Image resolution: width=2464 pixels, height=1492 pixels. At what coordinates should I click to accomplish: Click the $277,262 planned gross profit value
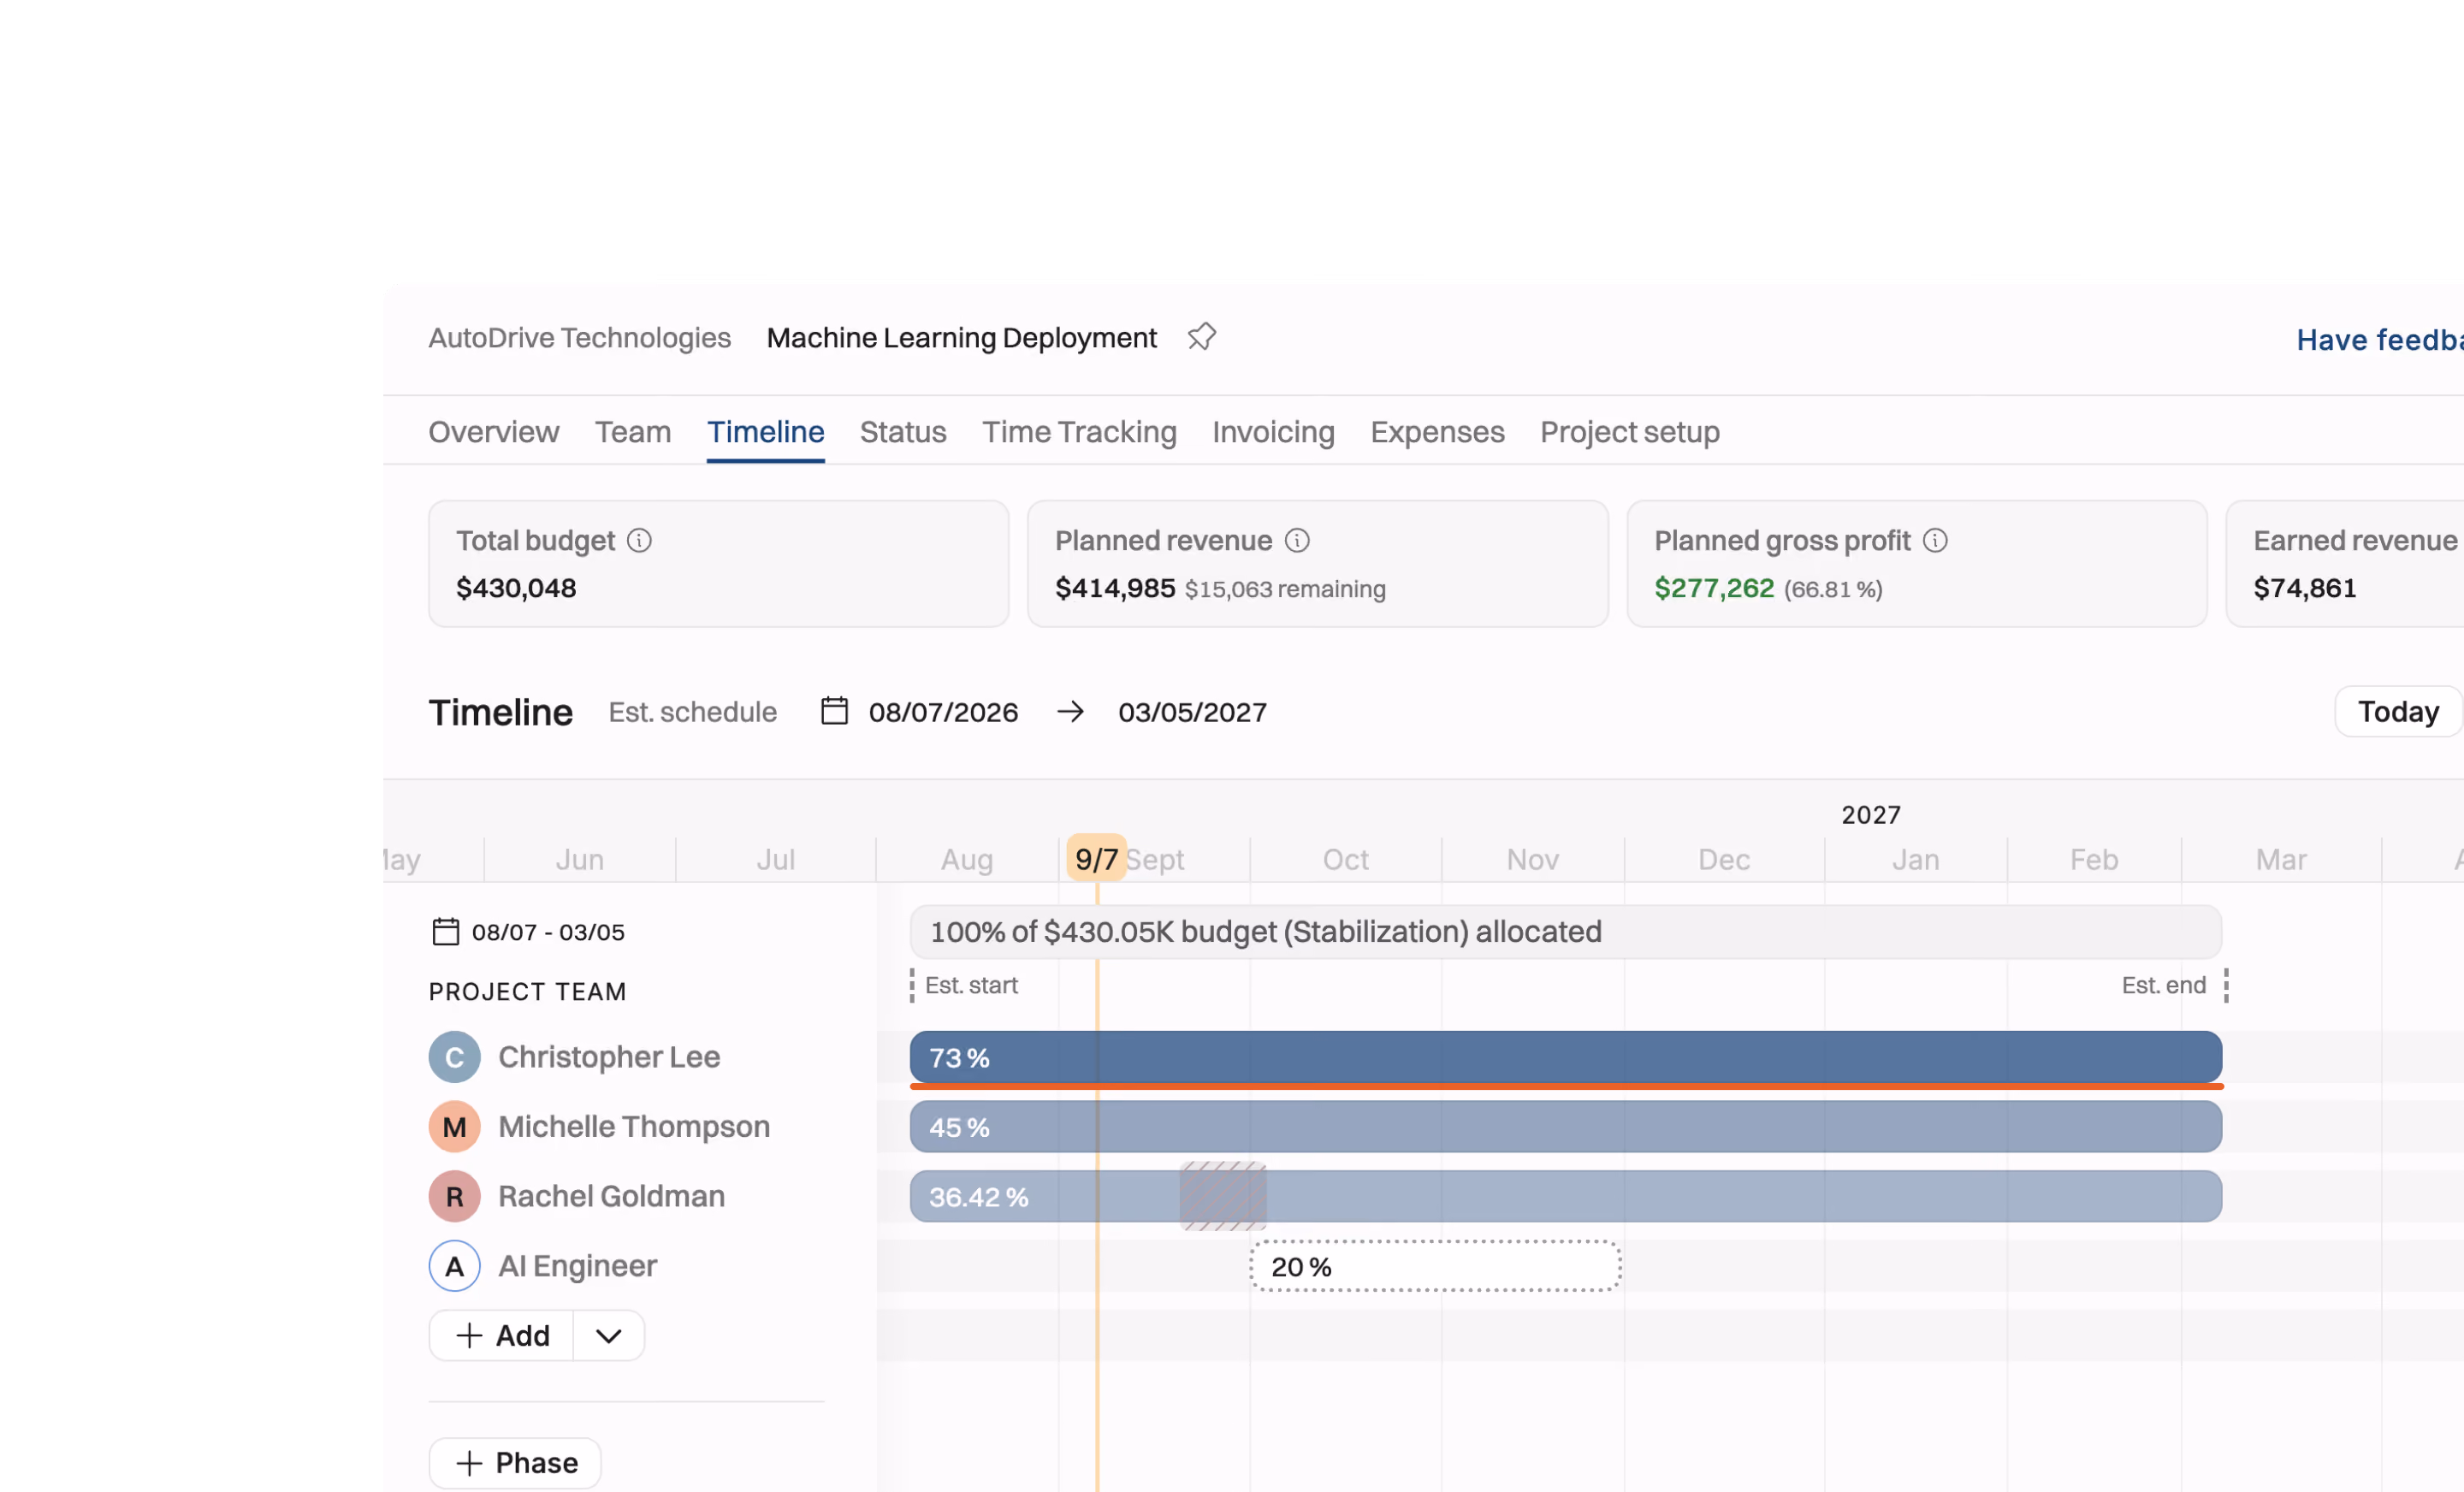pos(1714,588)
